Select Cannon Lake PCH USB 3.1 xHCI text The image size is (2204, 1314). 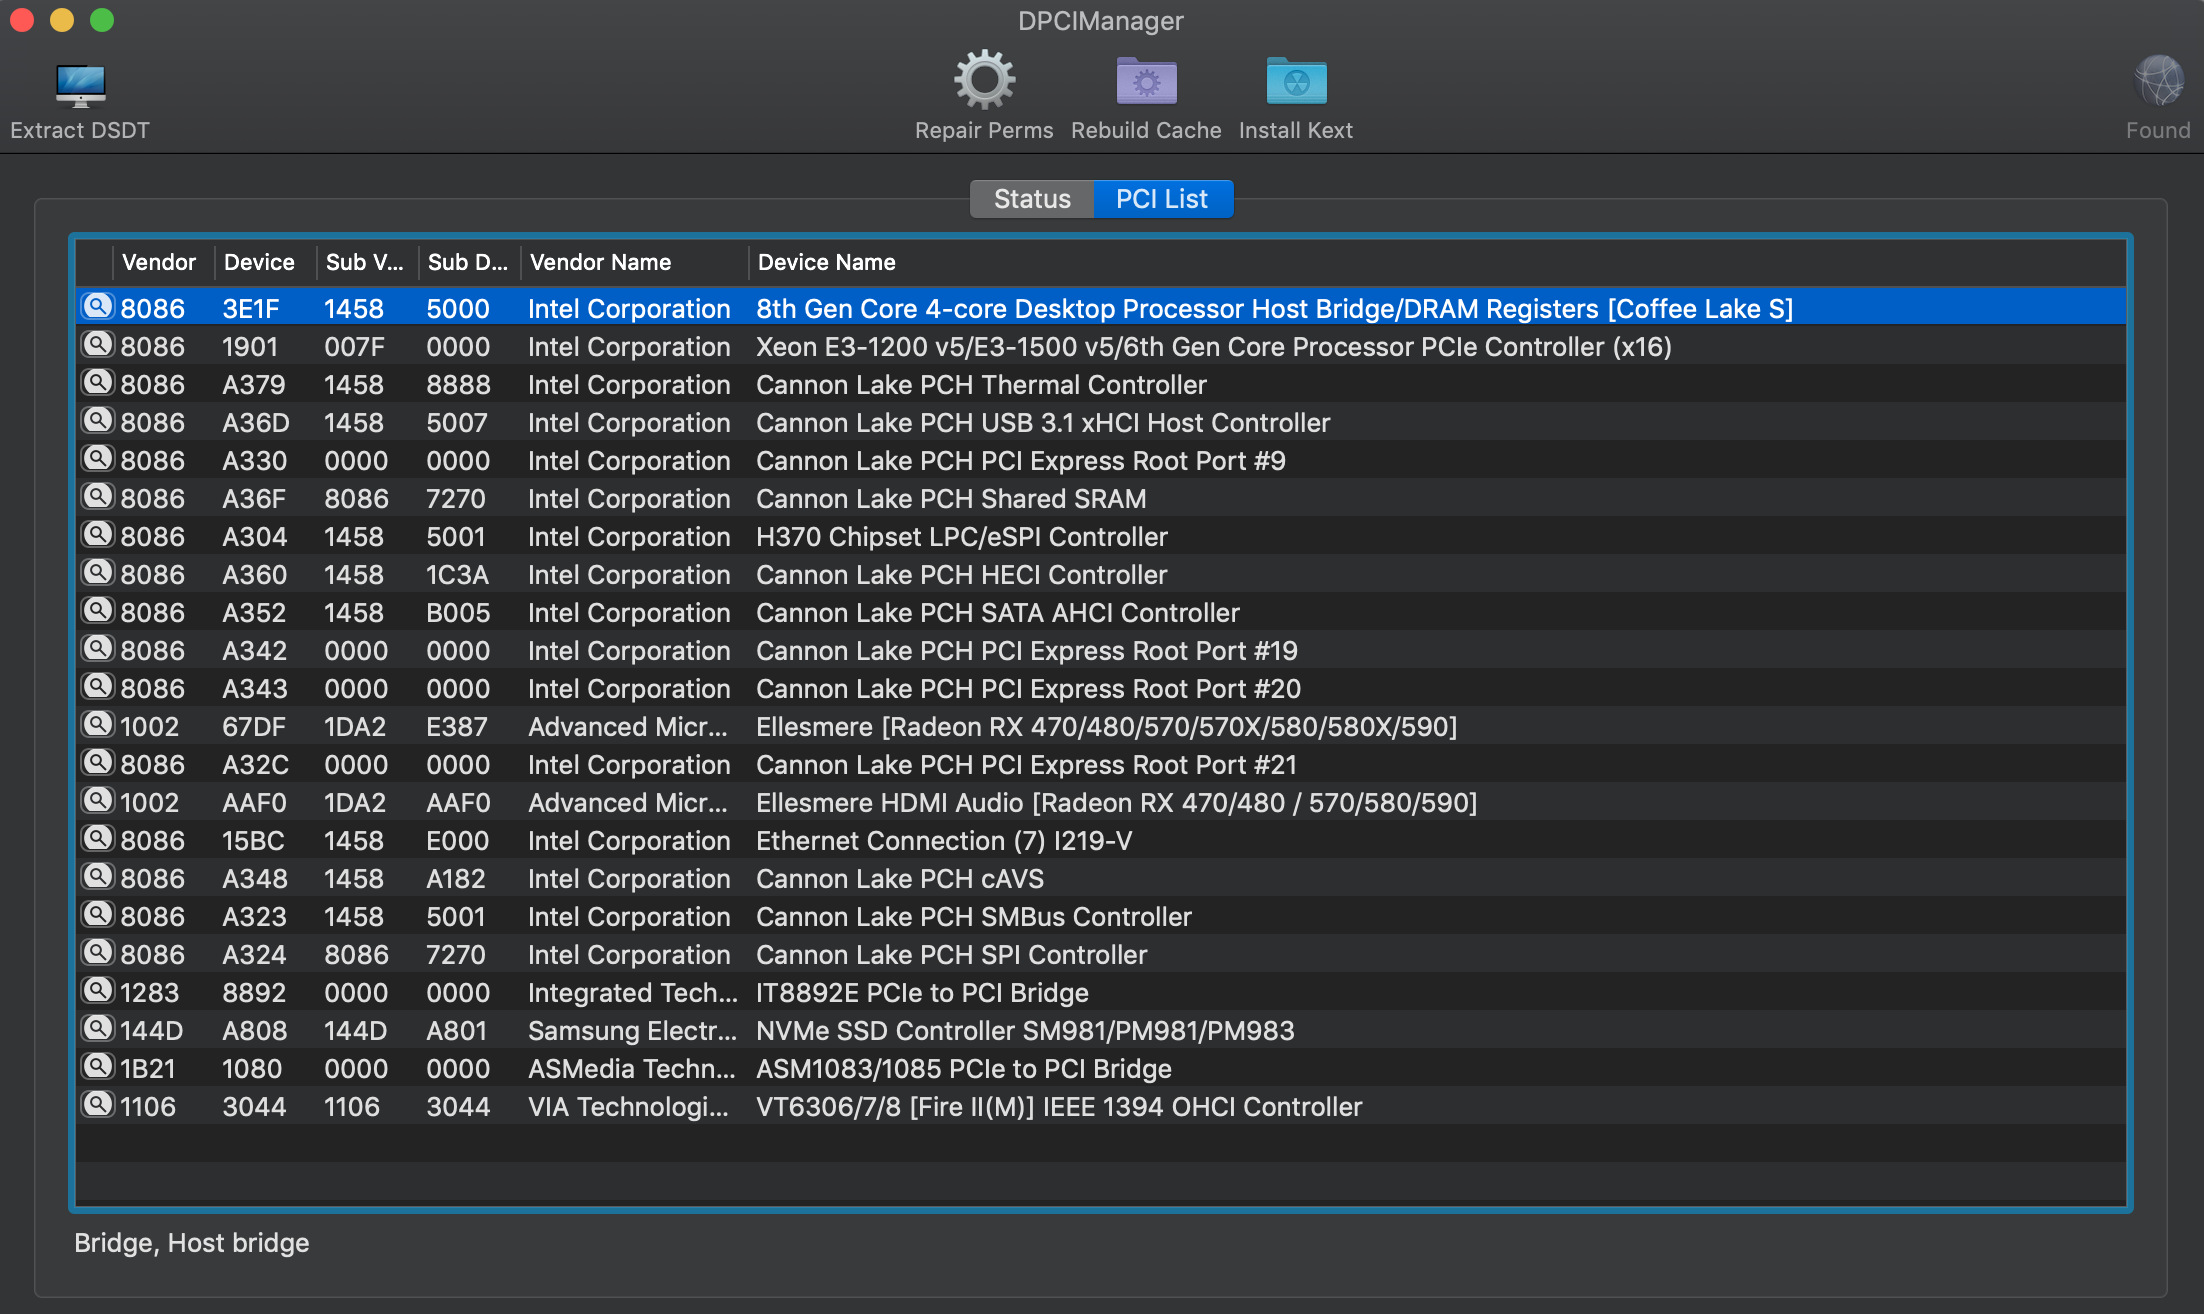coord(1043,423)
